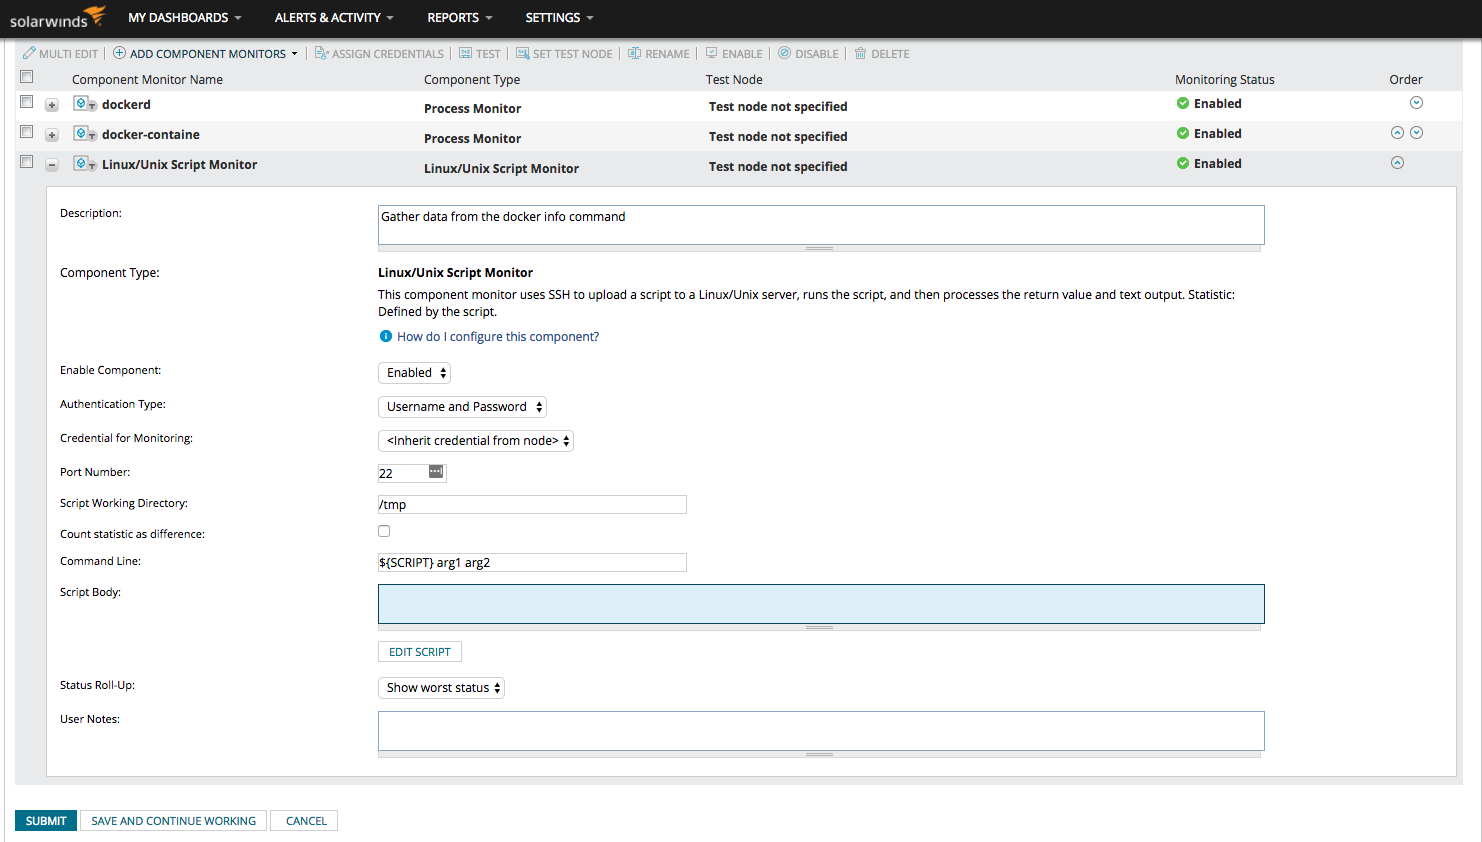The width and height of the screenshot is (1482, 842).
Task: Open the Authentication Type dropdown
Action: [x=462, y=407]
